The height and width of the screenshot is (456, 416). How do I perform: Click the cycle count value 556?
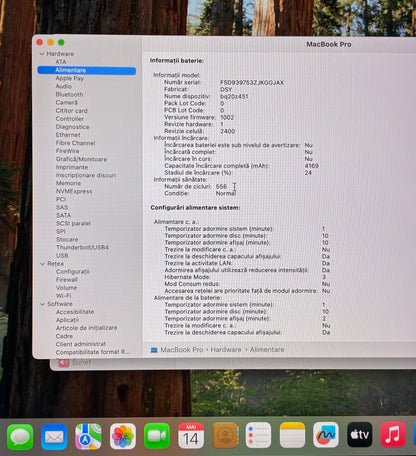(x=221, y=187)
